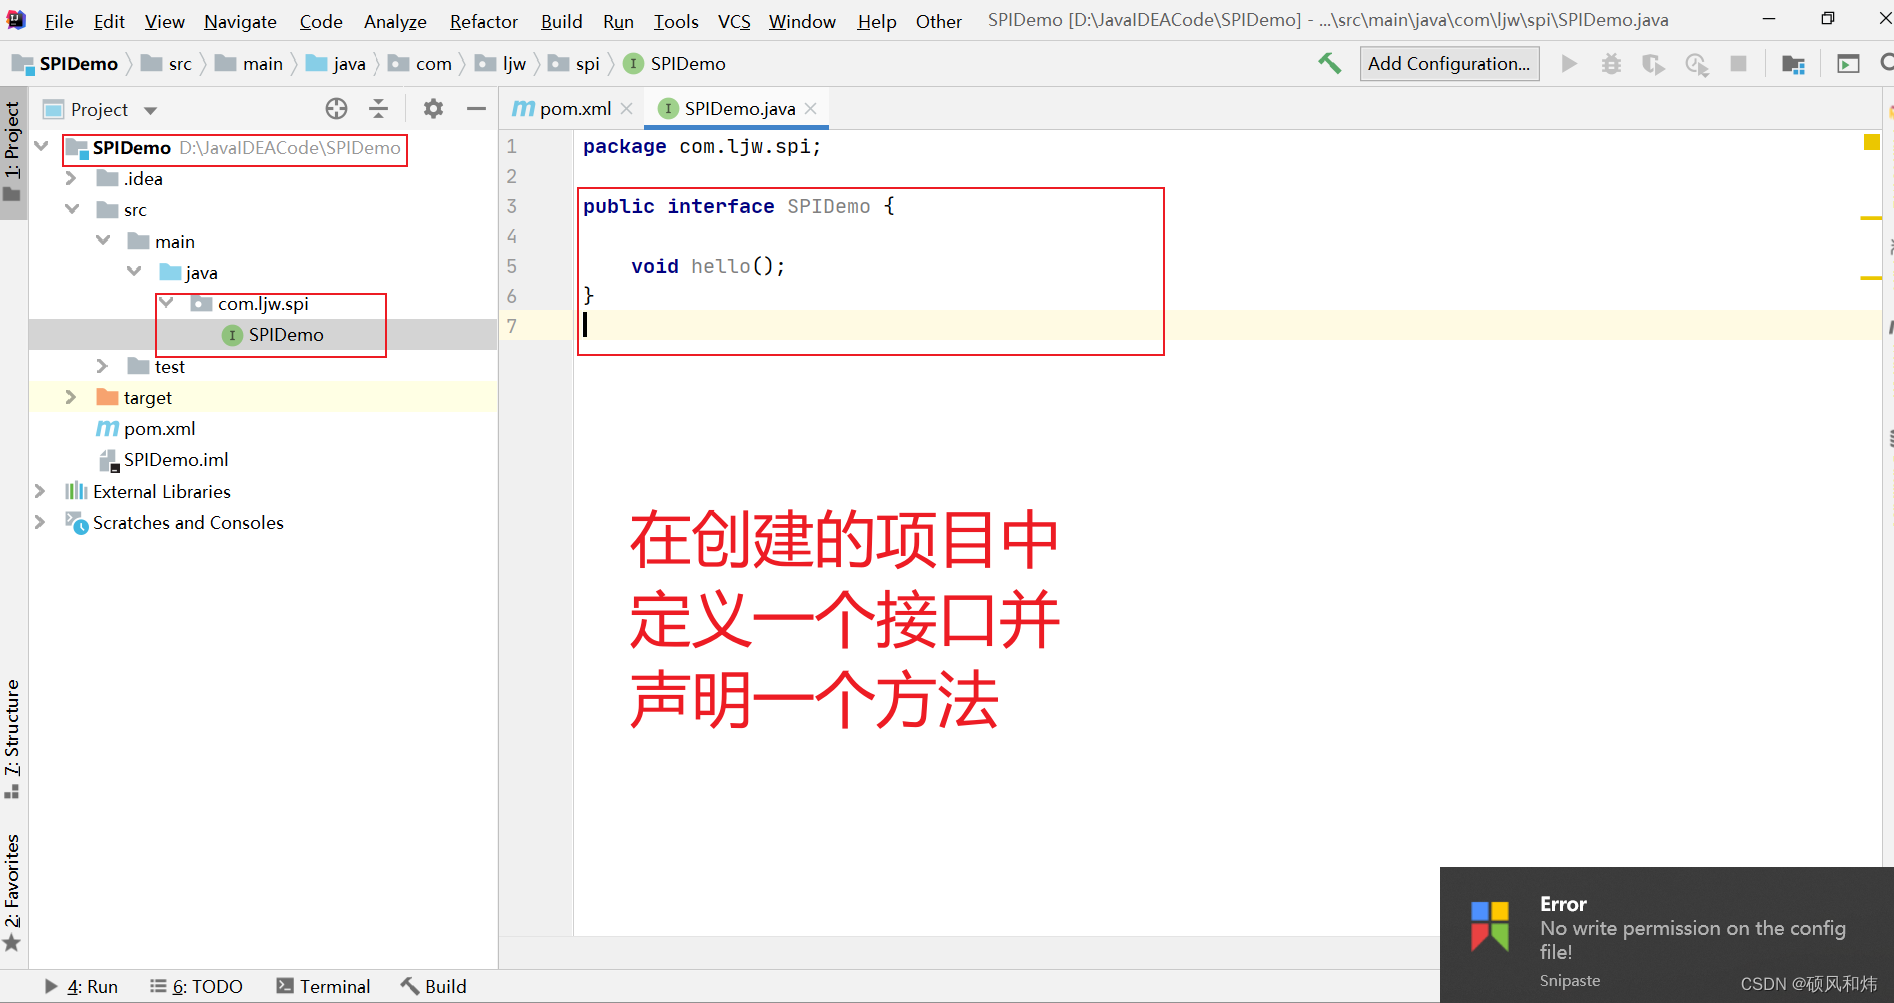
Task: Click the Profiler run icon
Action: (1696, 64)
